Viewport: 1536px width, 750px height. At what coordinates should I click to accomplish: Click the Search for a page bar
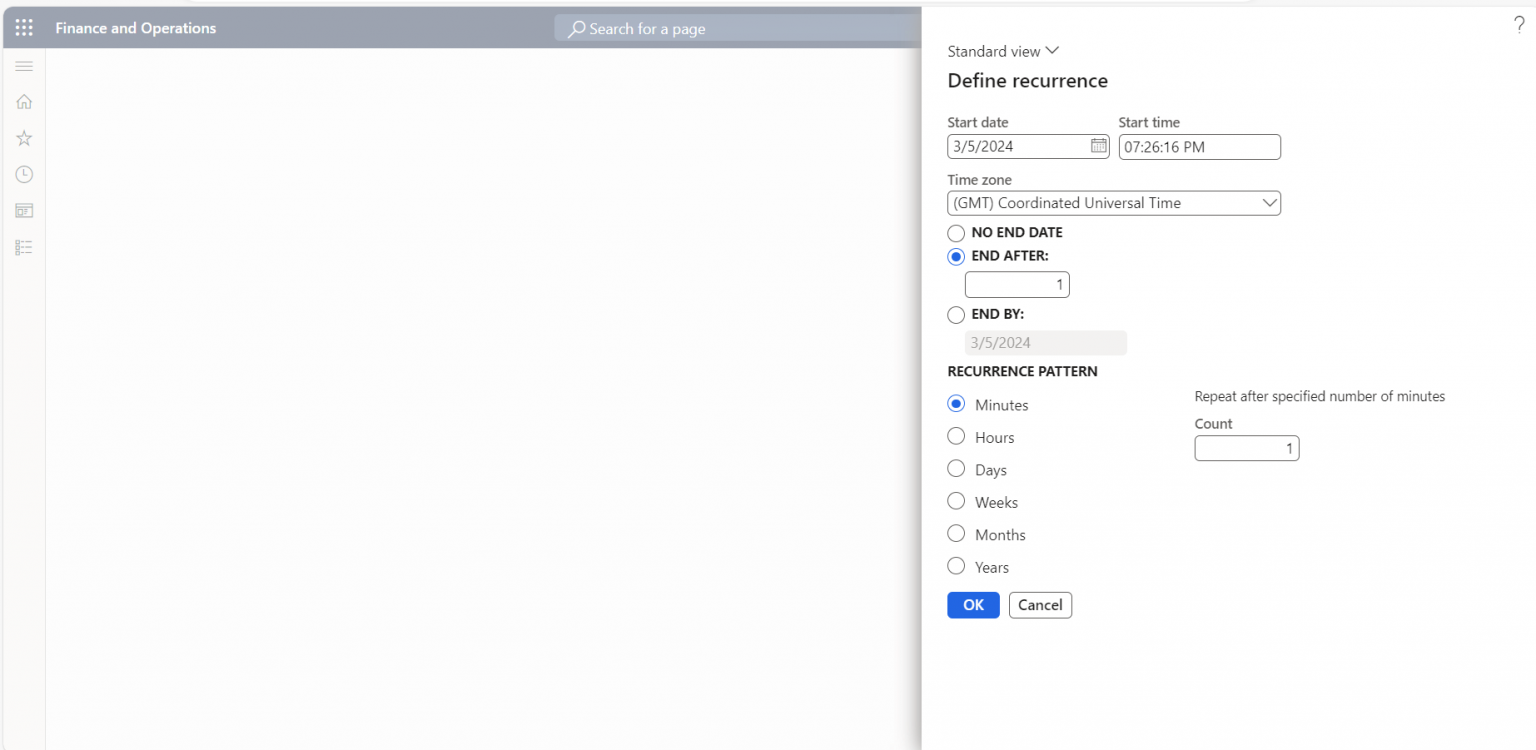click(737, 28)
